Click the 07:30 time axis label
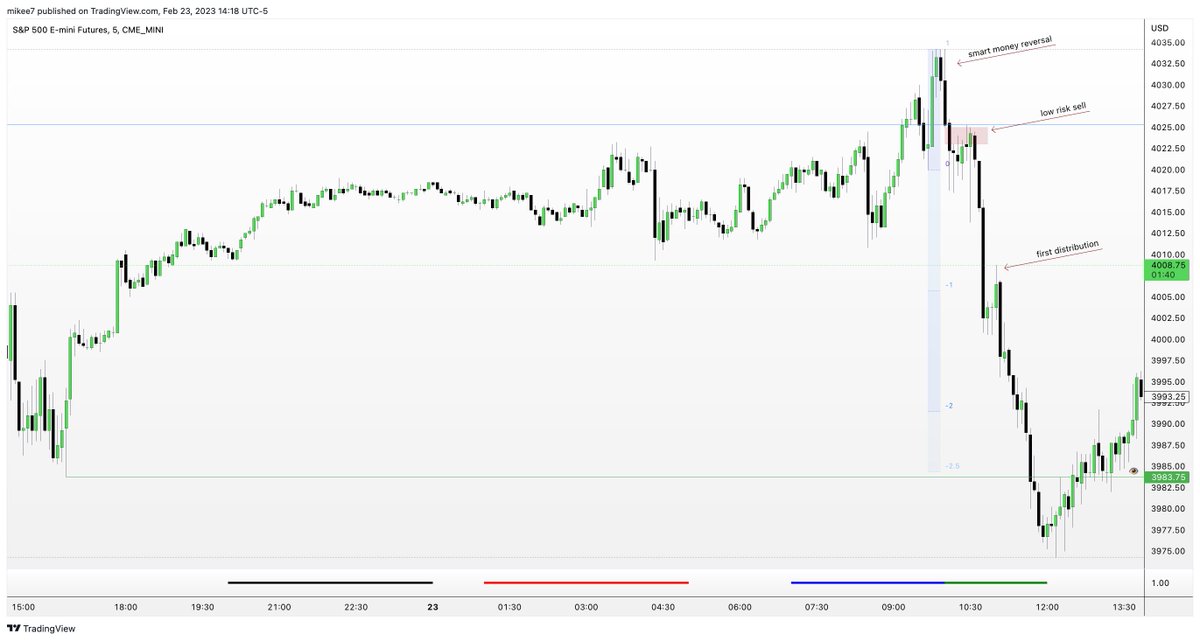The height and width of the screenshot is (641, 1200). coord(817,607)
